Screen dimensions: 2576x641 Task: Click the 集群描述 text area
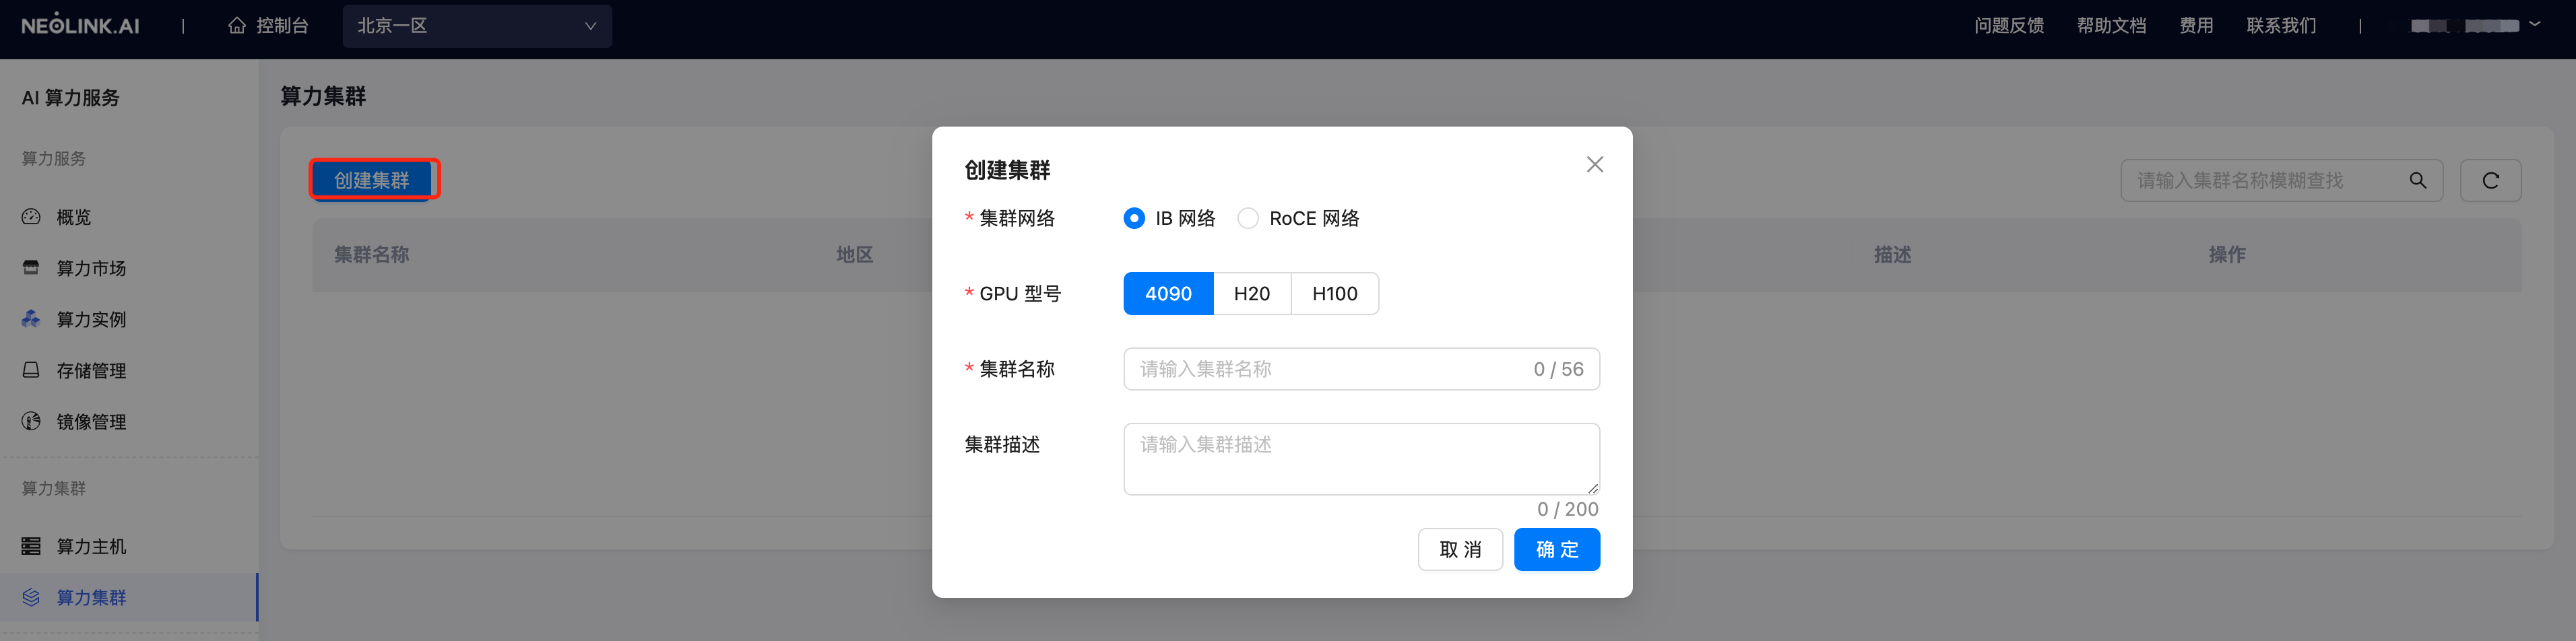1361,459
